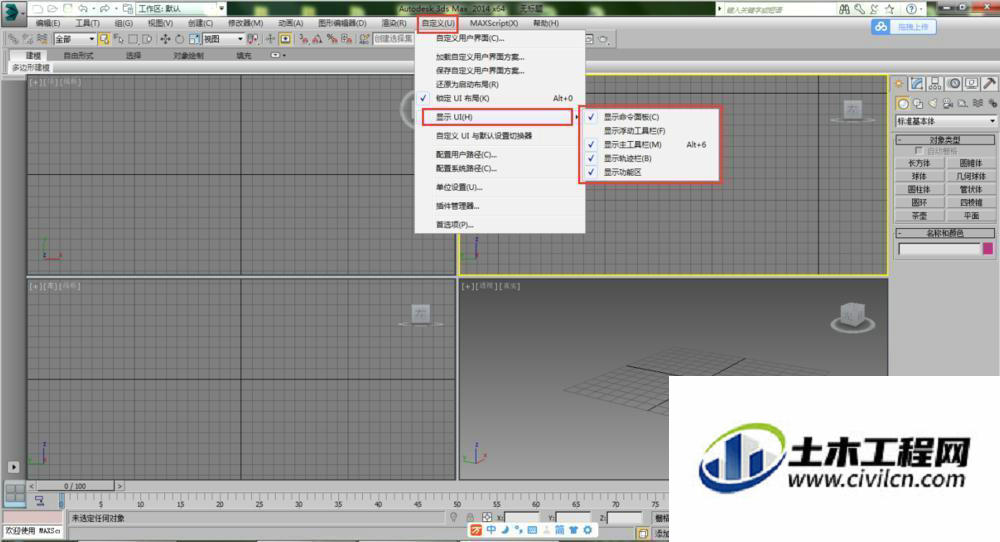Image resolution: width=1000 pixels, height=542 pixels.
Task: Click the Redo arrow in the quick access toolbar
Action: pyautogui.click(x=105, y=9)
